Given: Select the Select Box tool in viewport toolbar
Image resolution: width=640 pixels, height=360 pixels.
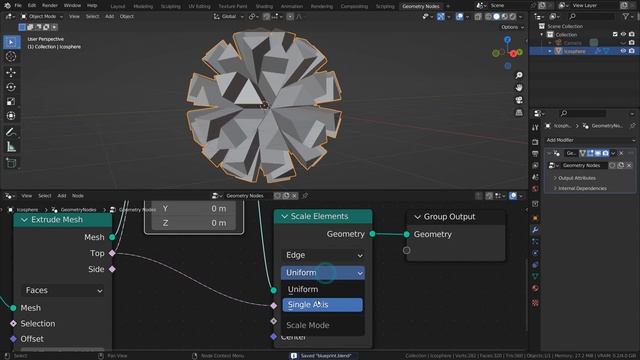Looking at the screenshot, I should tap(11, 42).
